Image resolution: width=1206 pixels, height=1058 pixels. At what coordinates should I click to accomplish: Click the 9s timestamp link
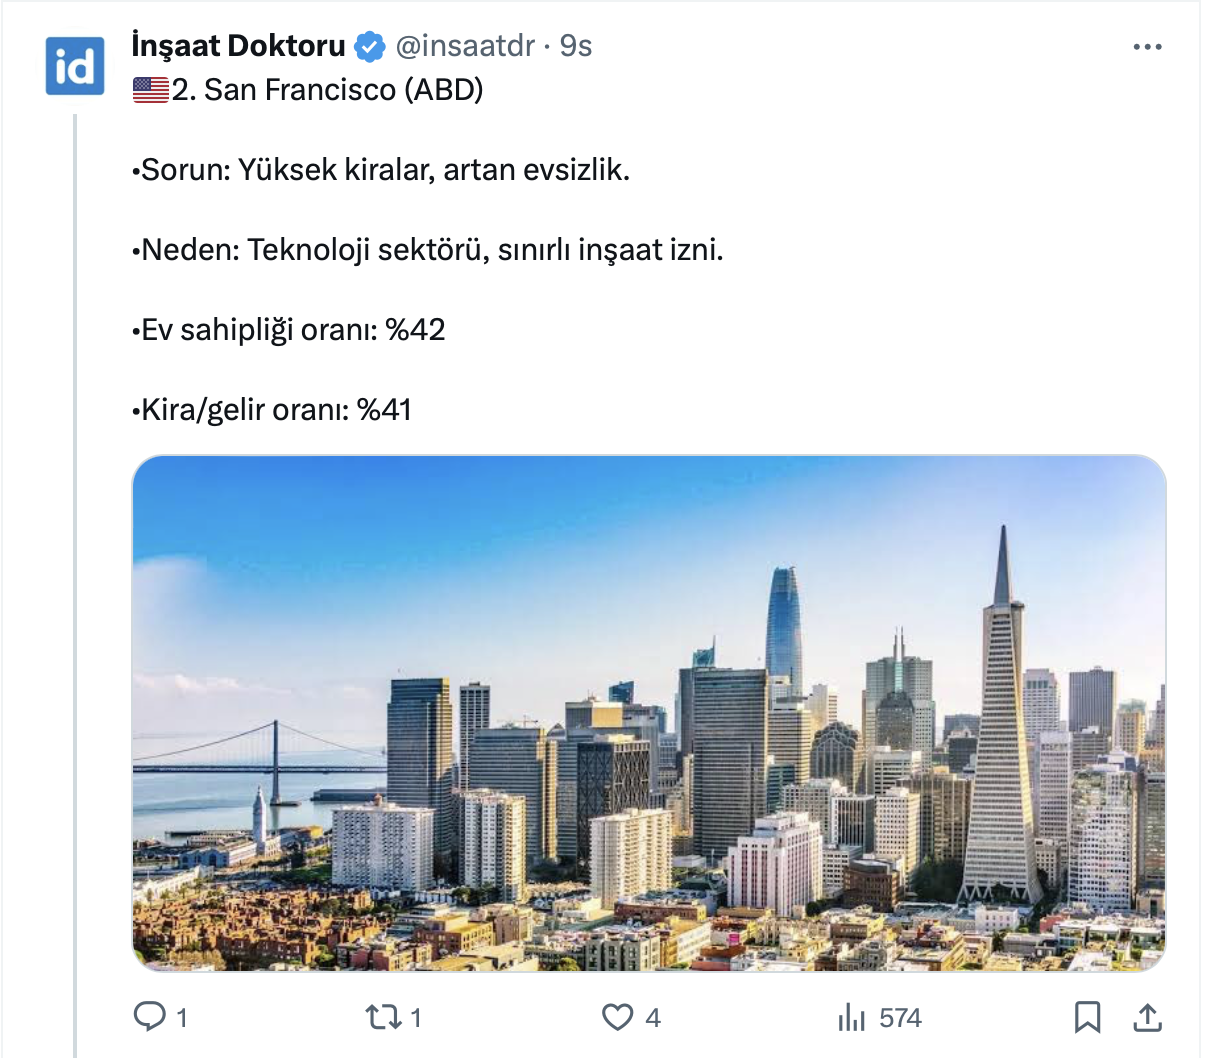coord(576,46)
